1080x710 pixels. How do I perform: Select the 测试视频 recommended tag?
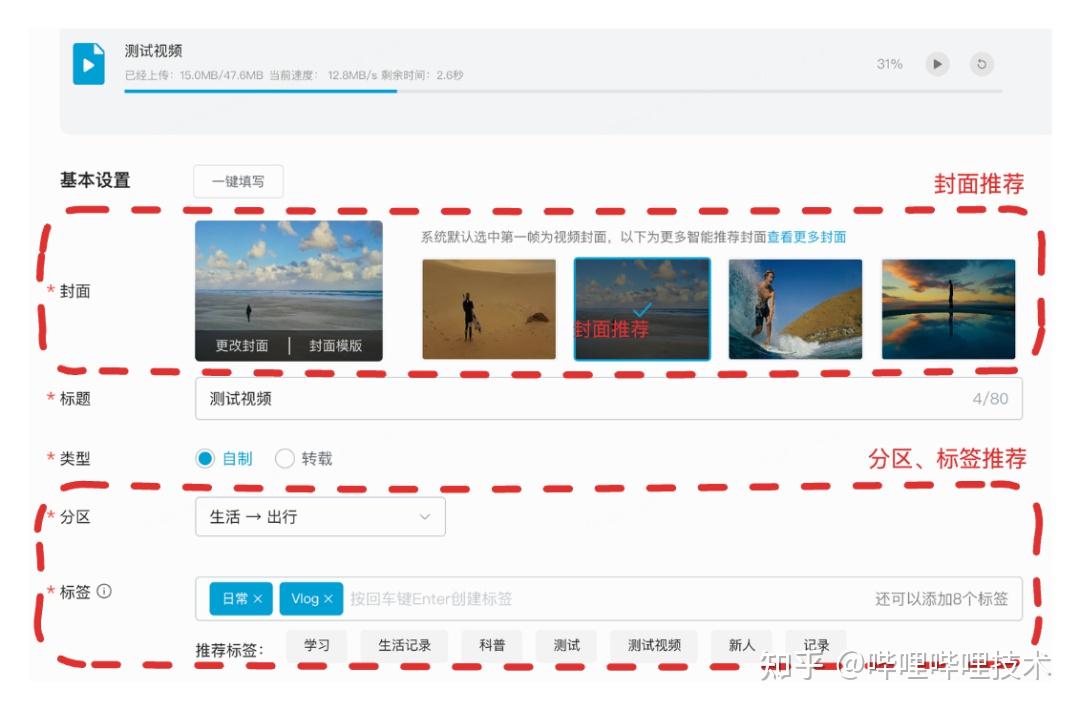[653, 645]
